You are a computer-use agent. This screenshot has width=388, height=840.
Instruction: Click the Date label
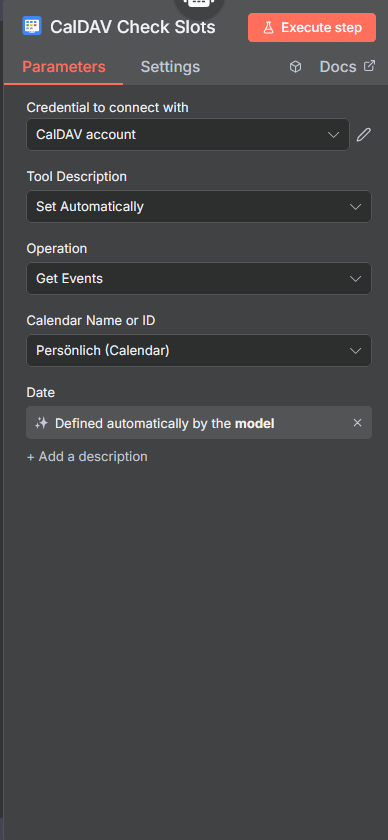coord(41,393)
